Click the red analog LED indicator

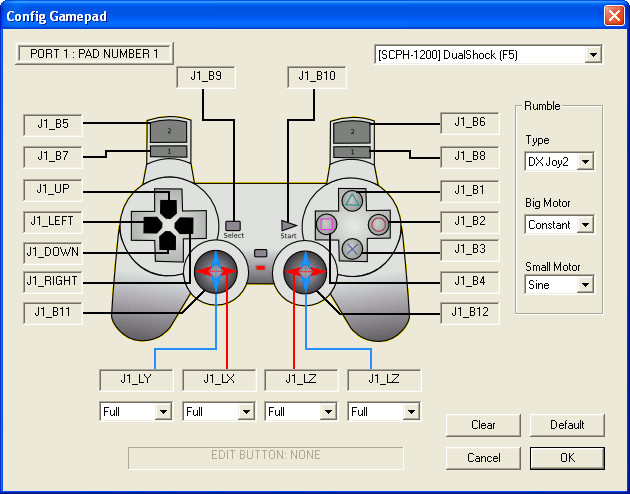point(260,267)
